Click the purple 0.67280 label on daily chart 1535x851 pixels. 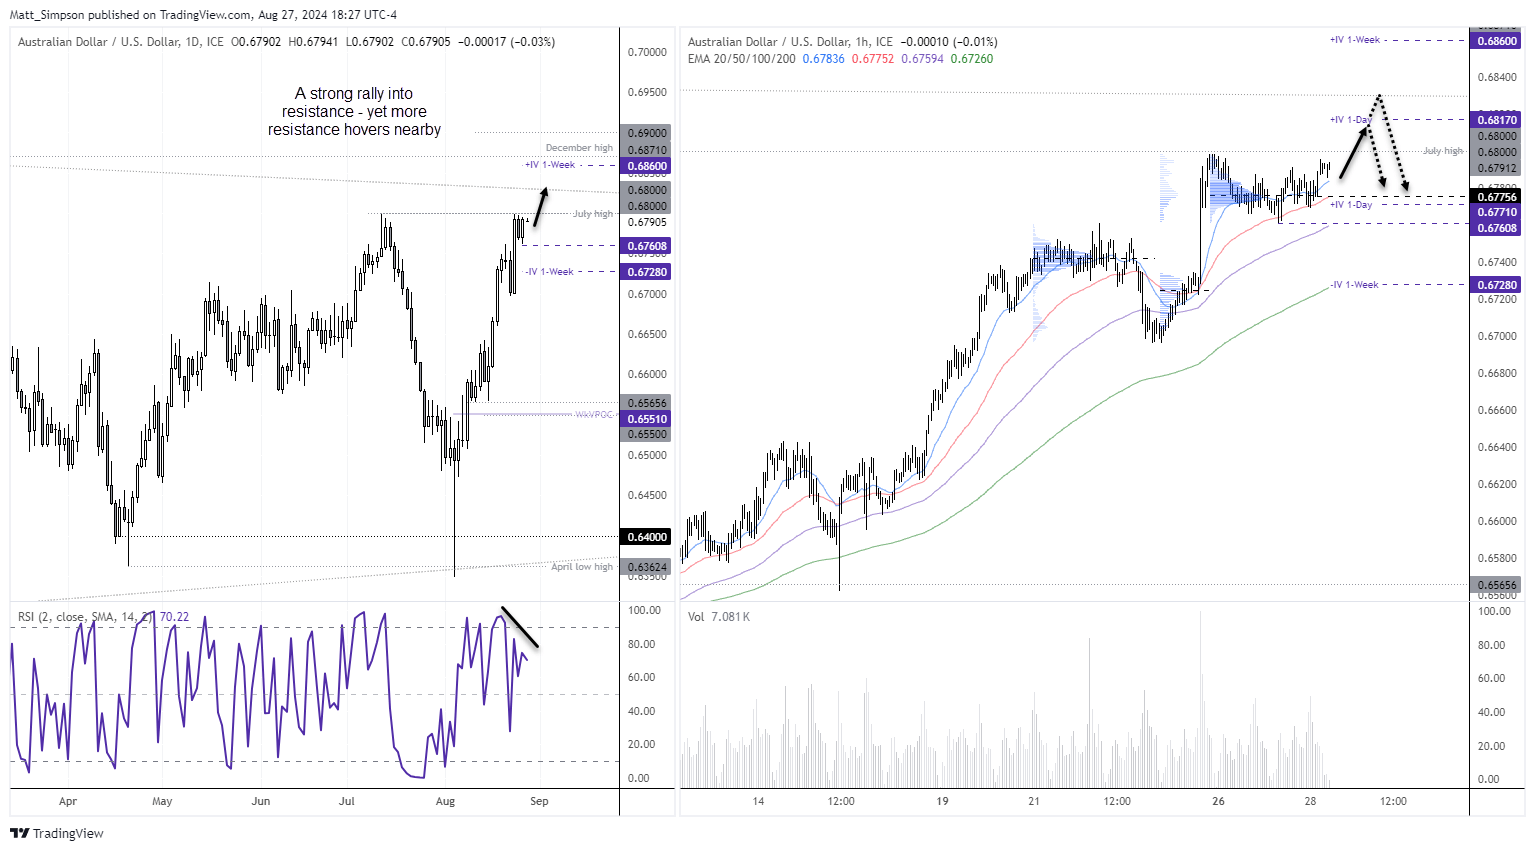click(x=647, y=272)
